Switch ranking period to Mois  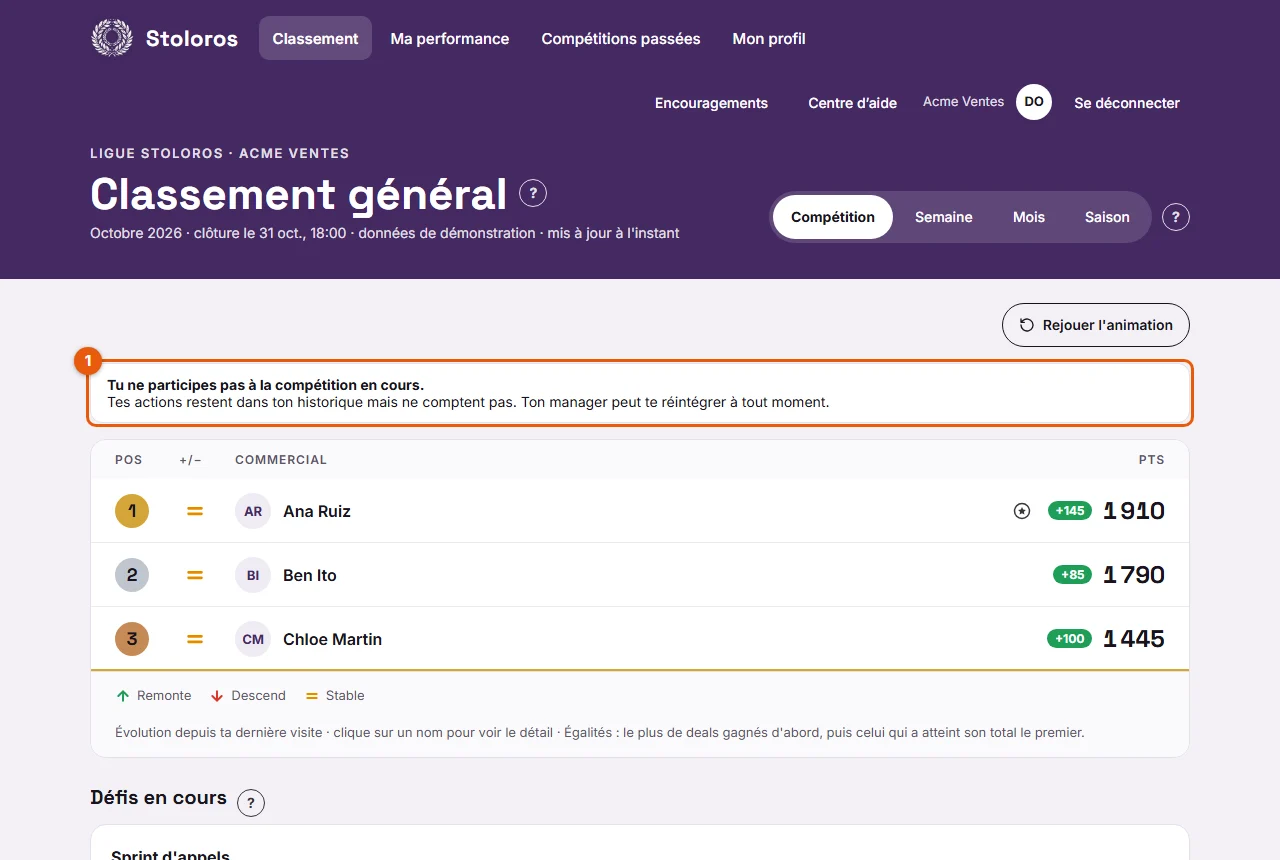coord(1029,217)
